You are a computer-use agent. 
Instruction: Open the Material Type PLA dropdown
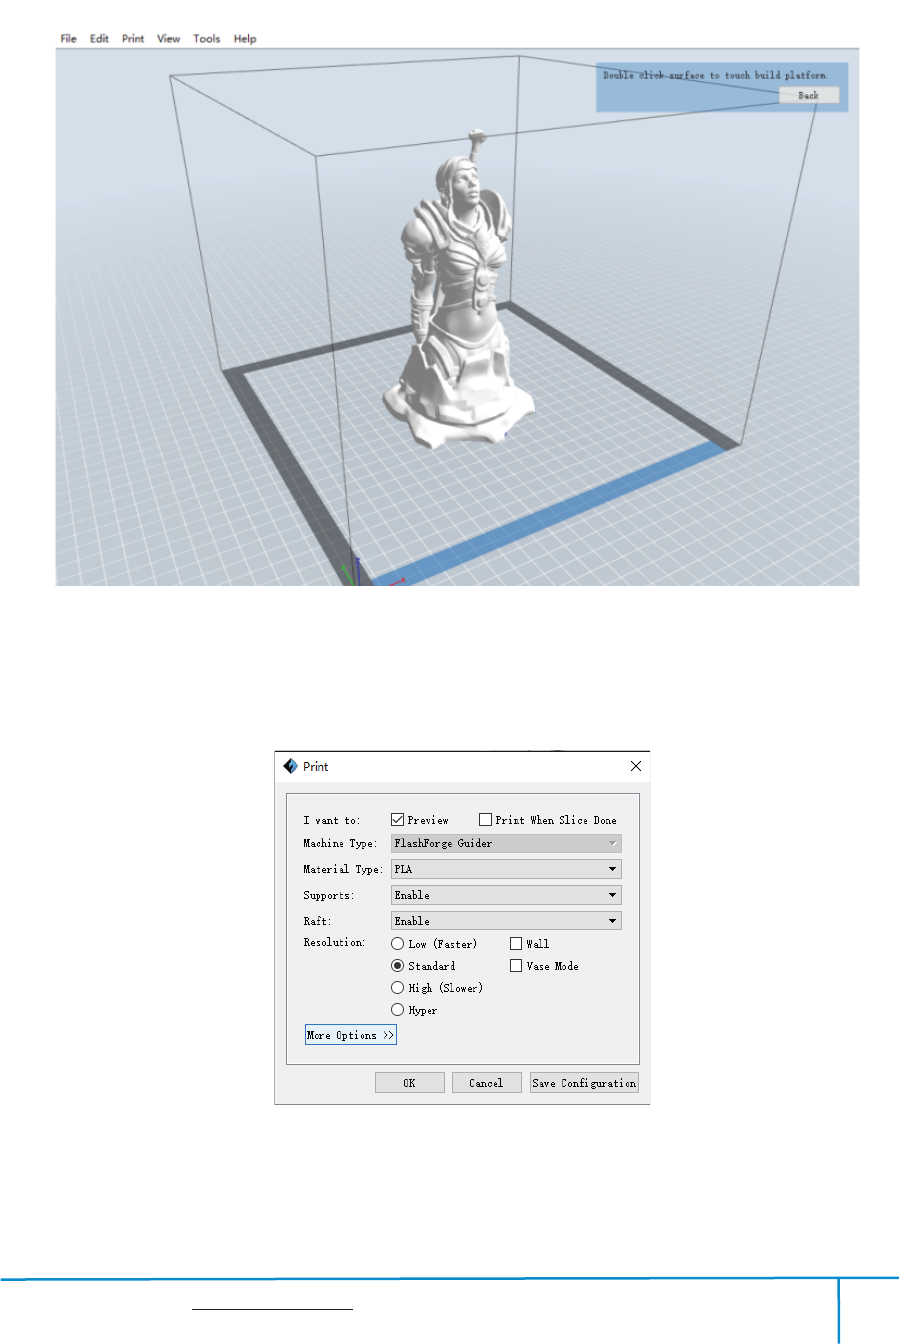[x=506, y=869]
